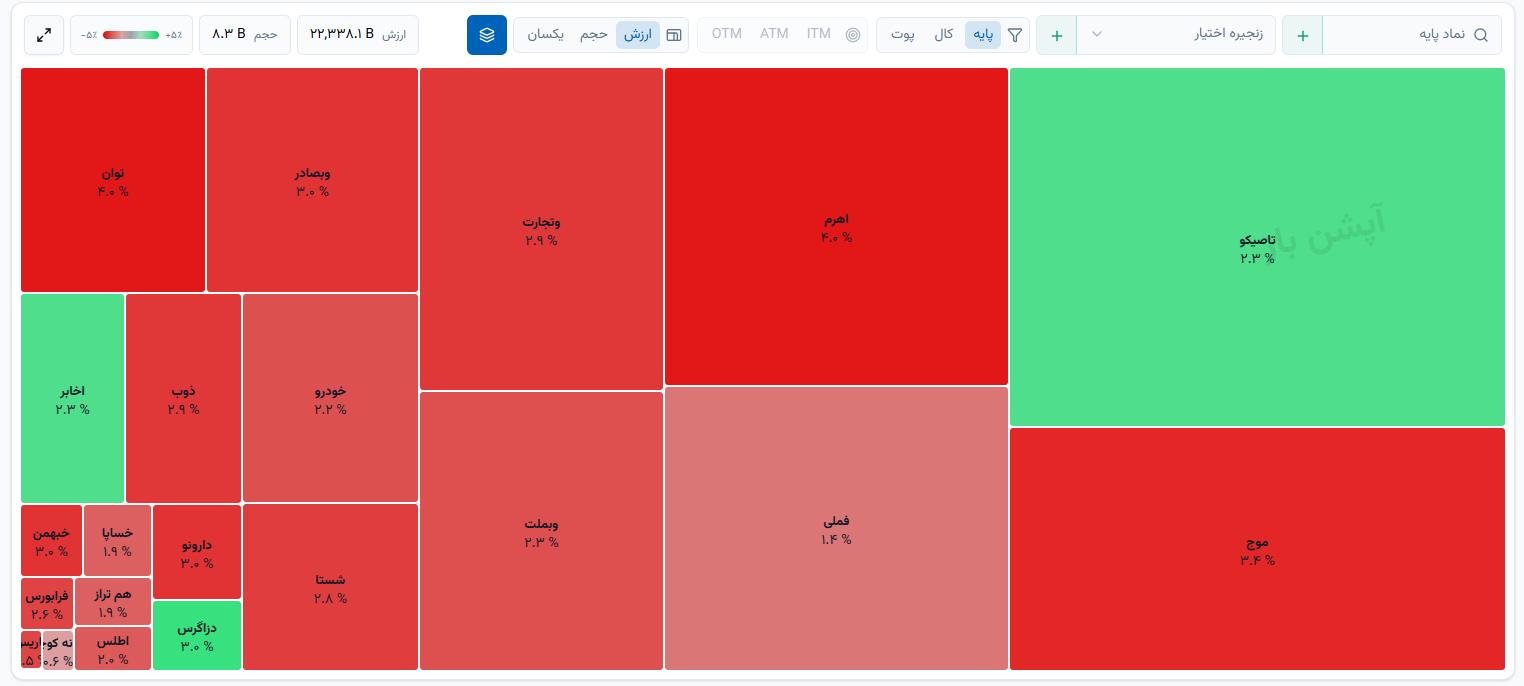This screenshot has width=1524, height=686.
Task: Select the green اخابر tile
Action: click(72, 398)
